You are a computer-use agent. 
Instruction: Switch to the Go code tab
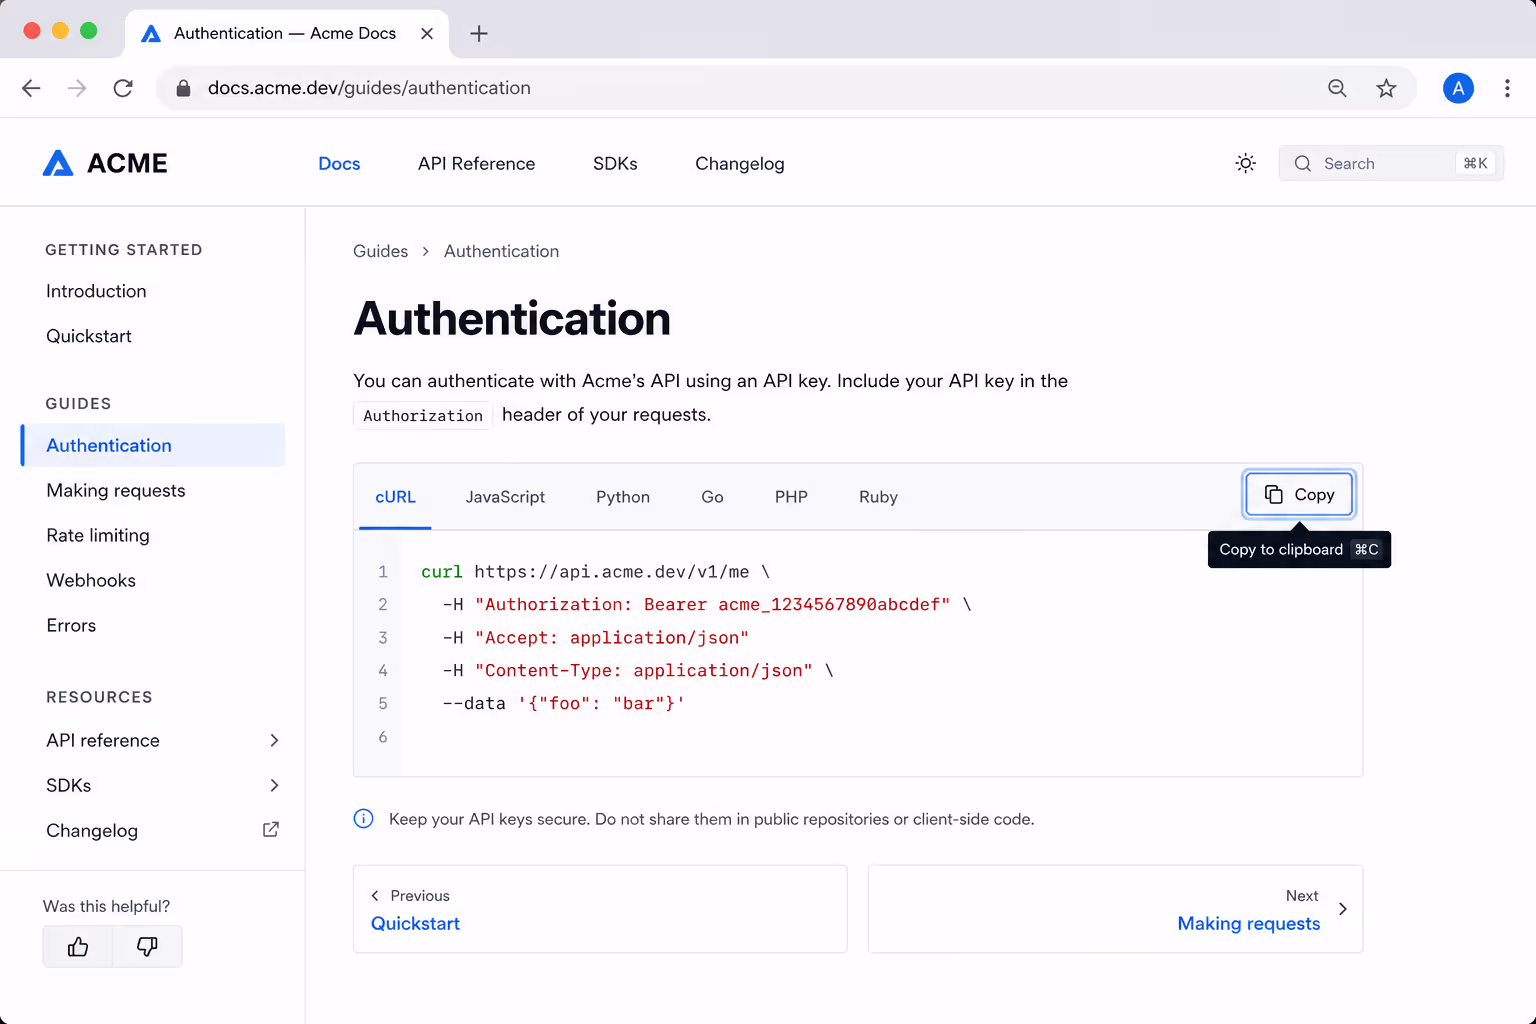click(x=712, y=497)
